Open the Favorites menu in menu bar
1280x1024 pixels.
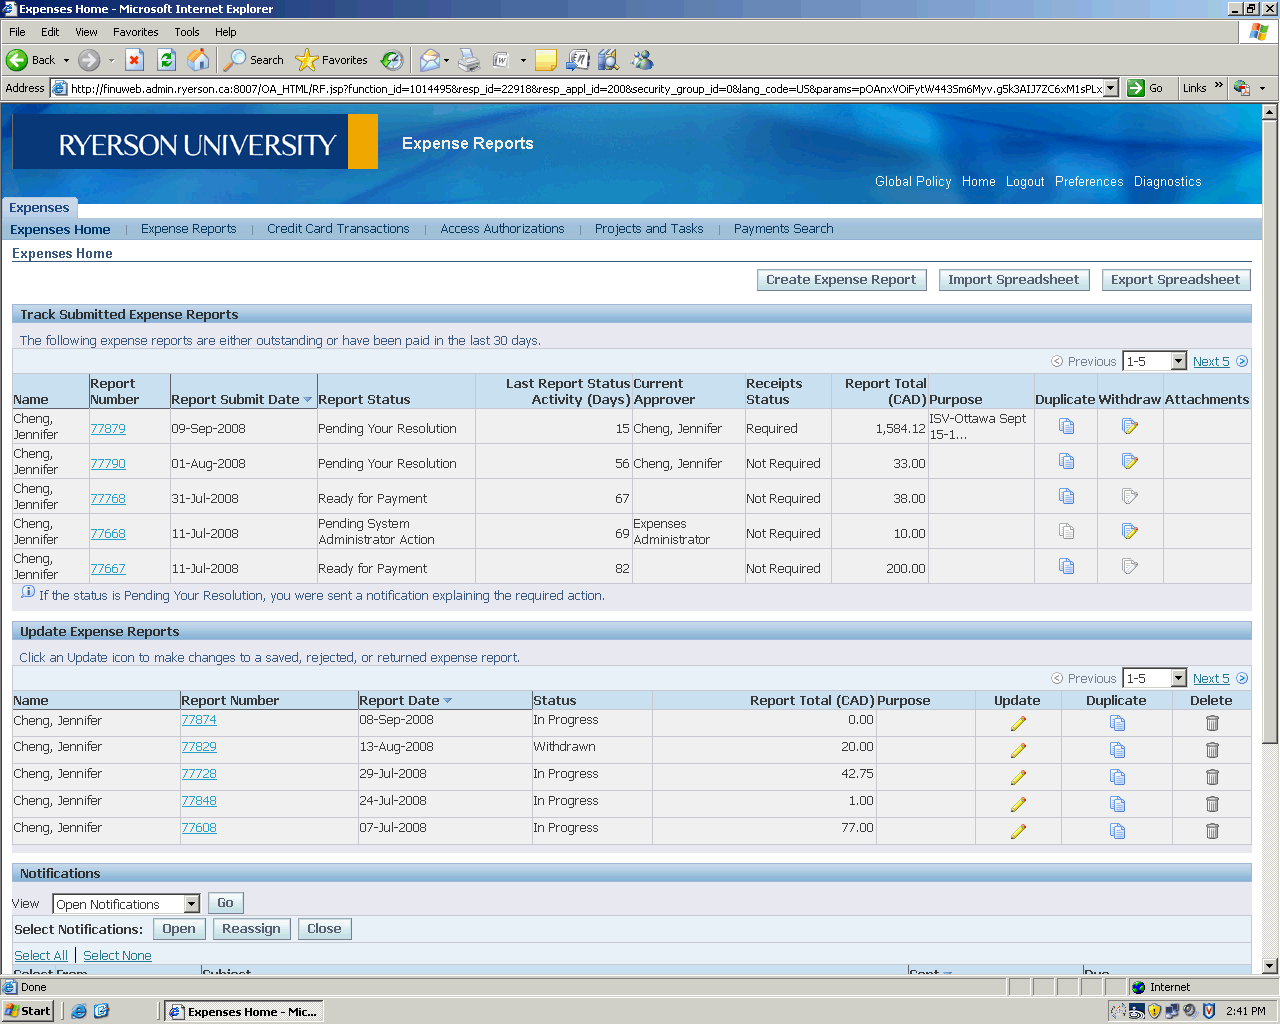[x=135, y=32]
